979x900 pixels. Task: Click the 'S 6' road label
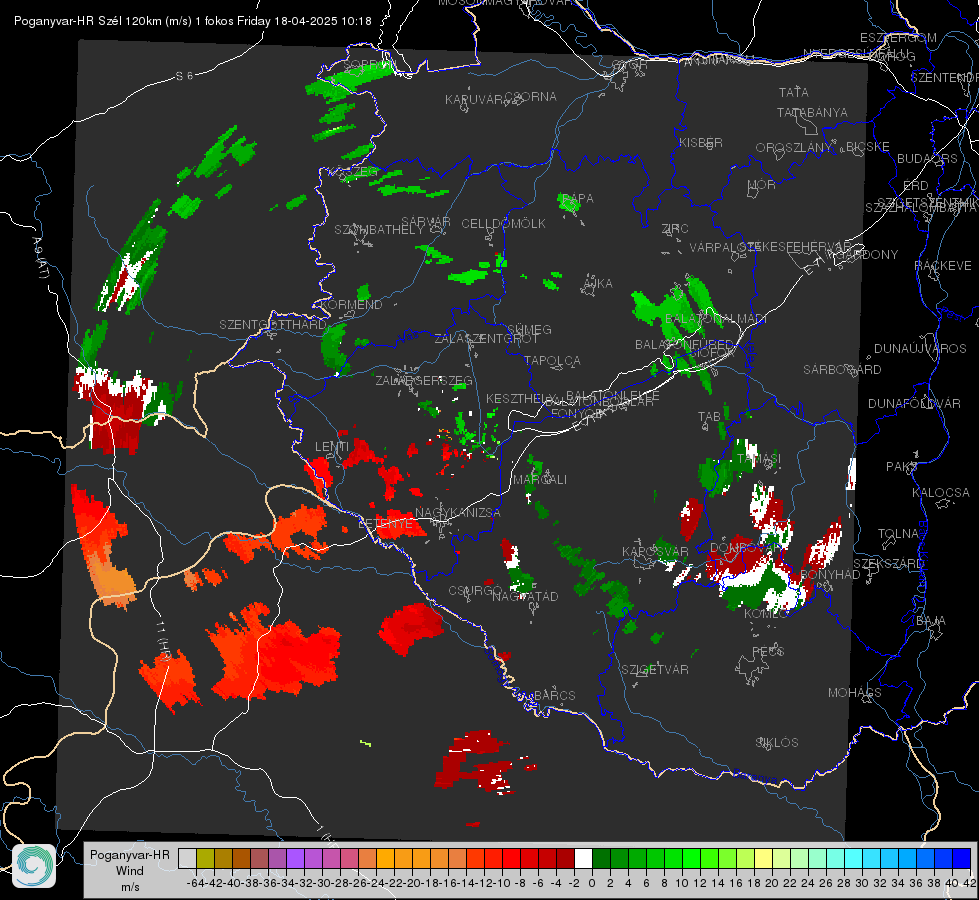(184, 76)
